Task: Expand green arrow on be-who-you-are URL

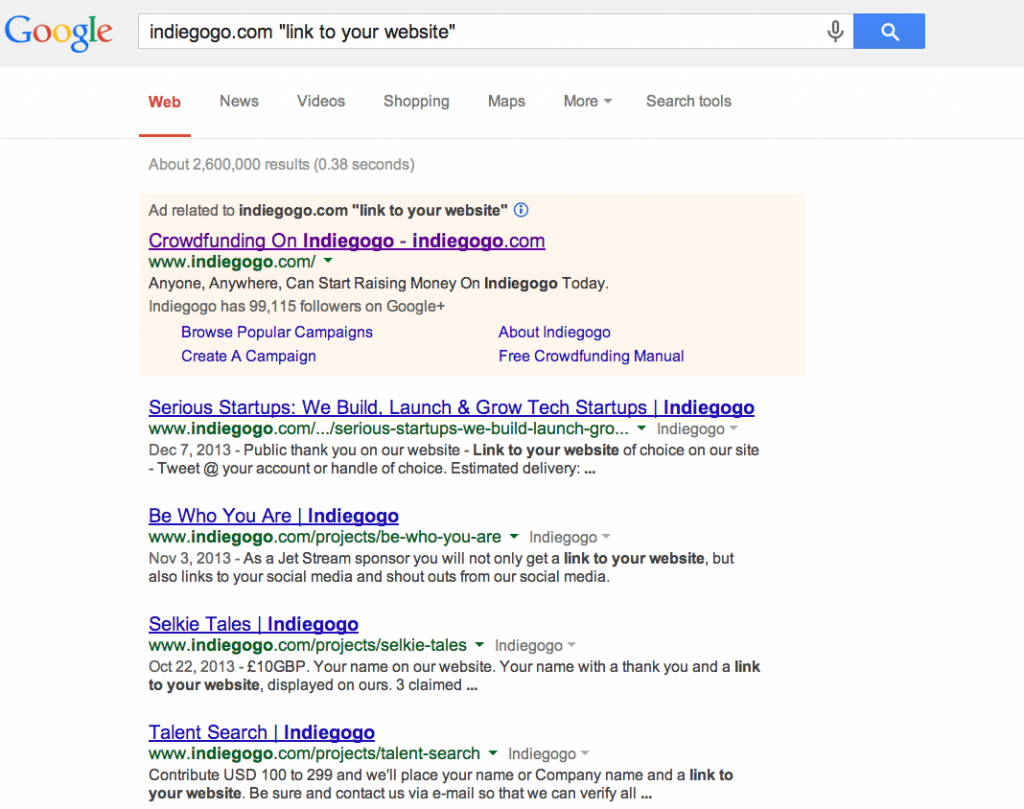Action: (x=514, y=537)
